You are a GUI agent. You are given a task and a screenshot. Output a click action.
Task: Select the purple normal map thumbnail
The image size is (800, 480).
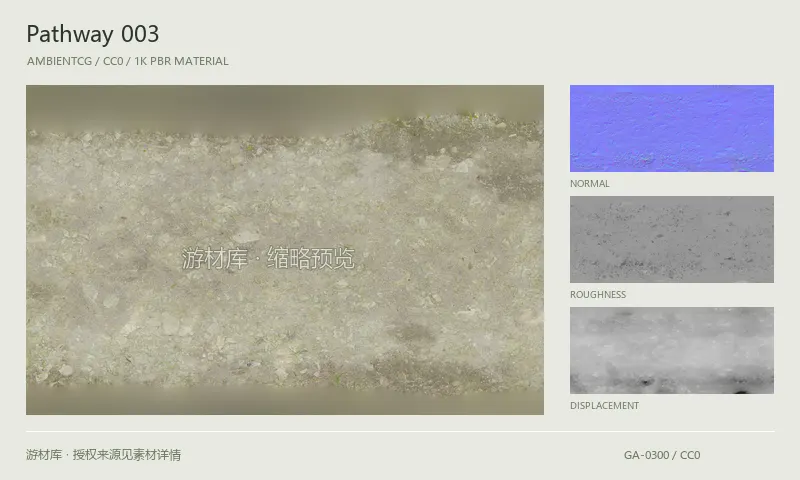point(671,129)
